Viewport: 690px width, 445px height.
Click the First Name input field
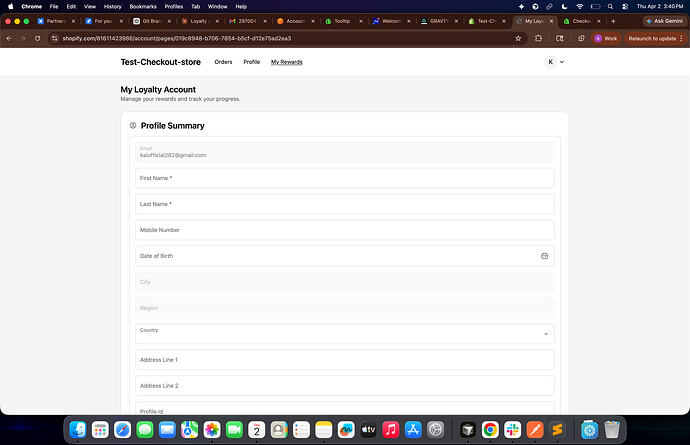[x=345, y=178]
